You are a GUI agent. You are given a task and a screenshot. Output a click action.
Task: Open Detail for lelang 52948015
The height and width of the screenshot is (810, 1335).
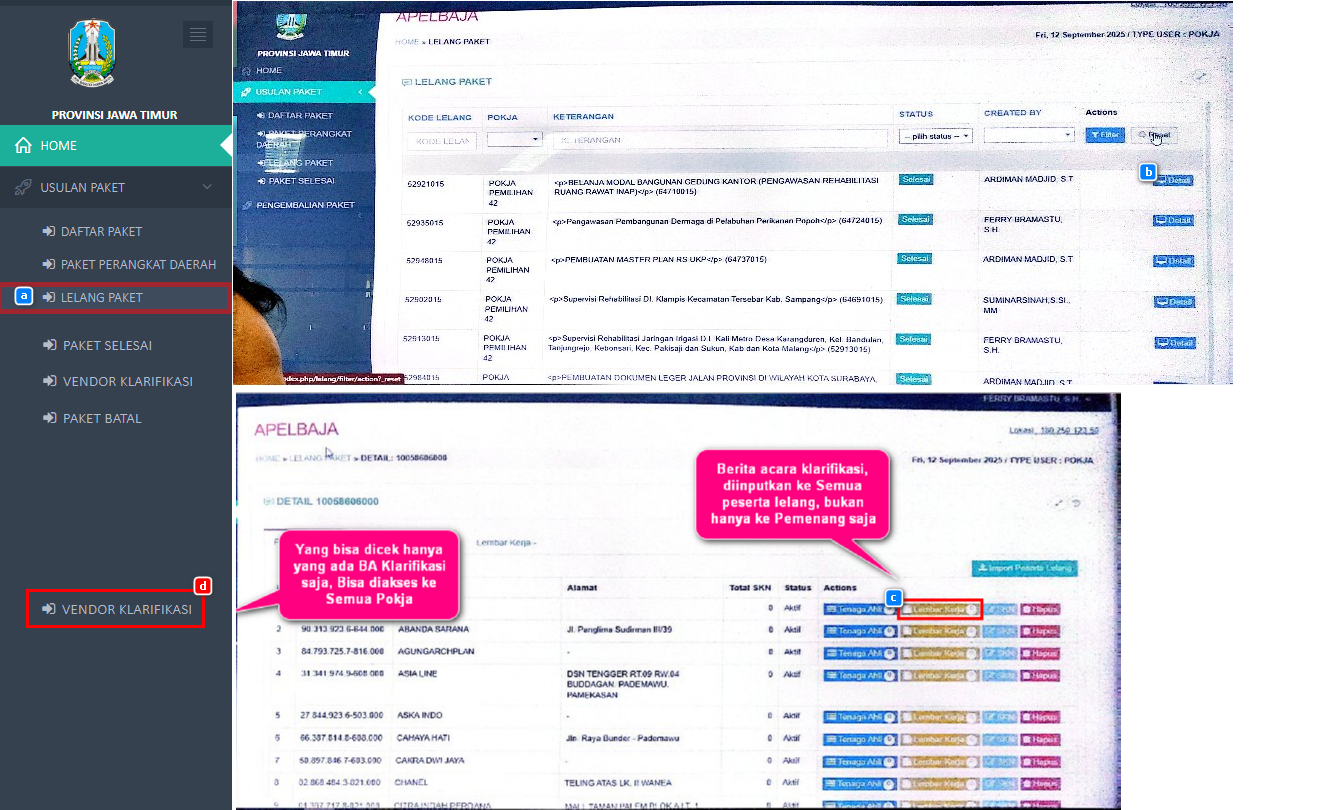tap(1173, 261)
